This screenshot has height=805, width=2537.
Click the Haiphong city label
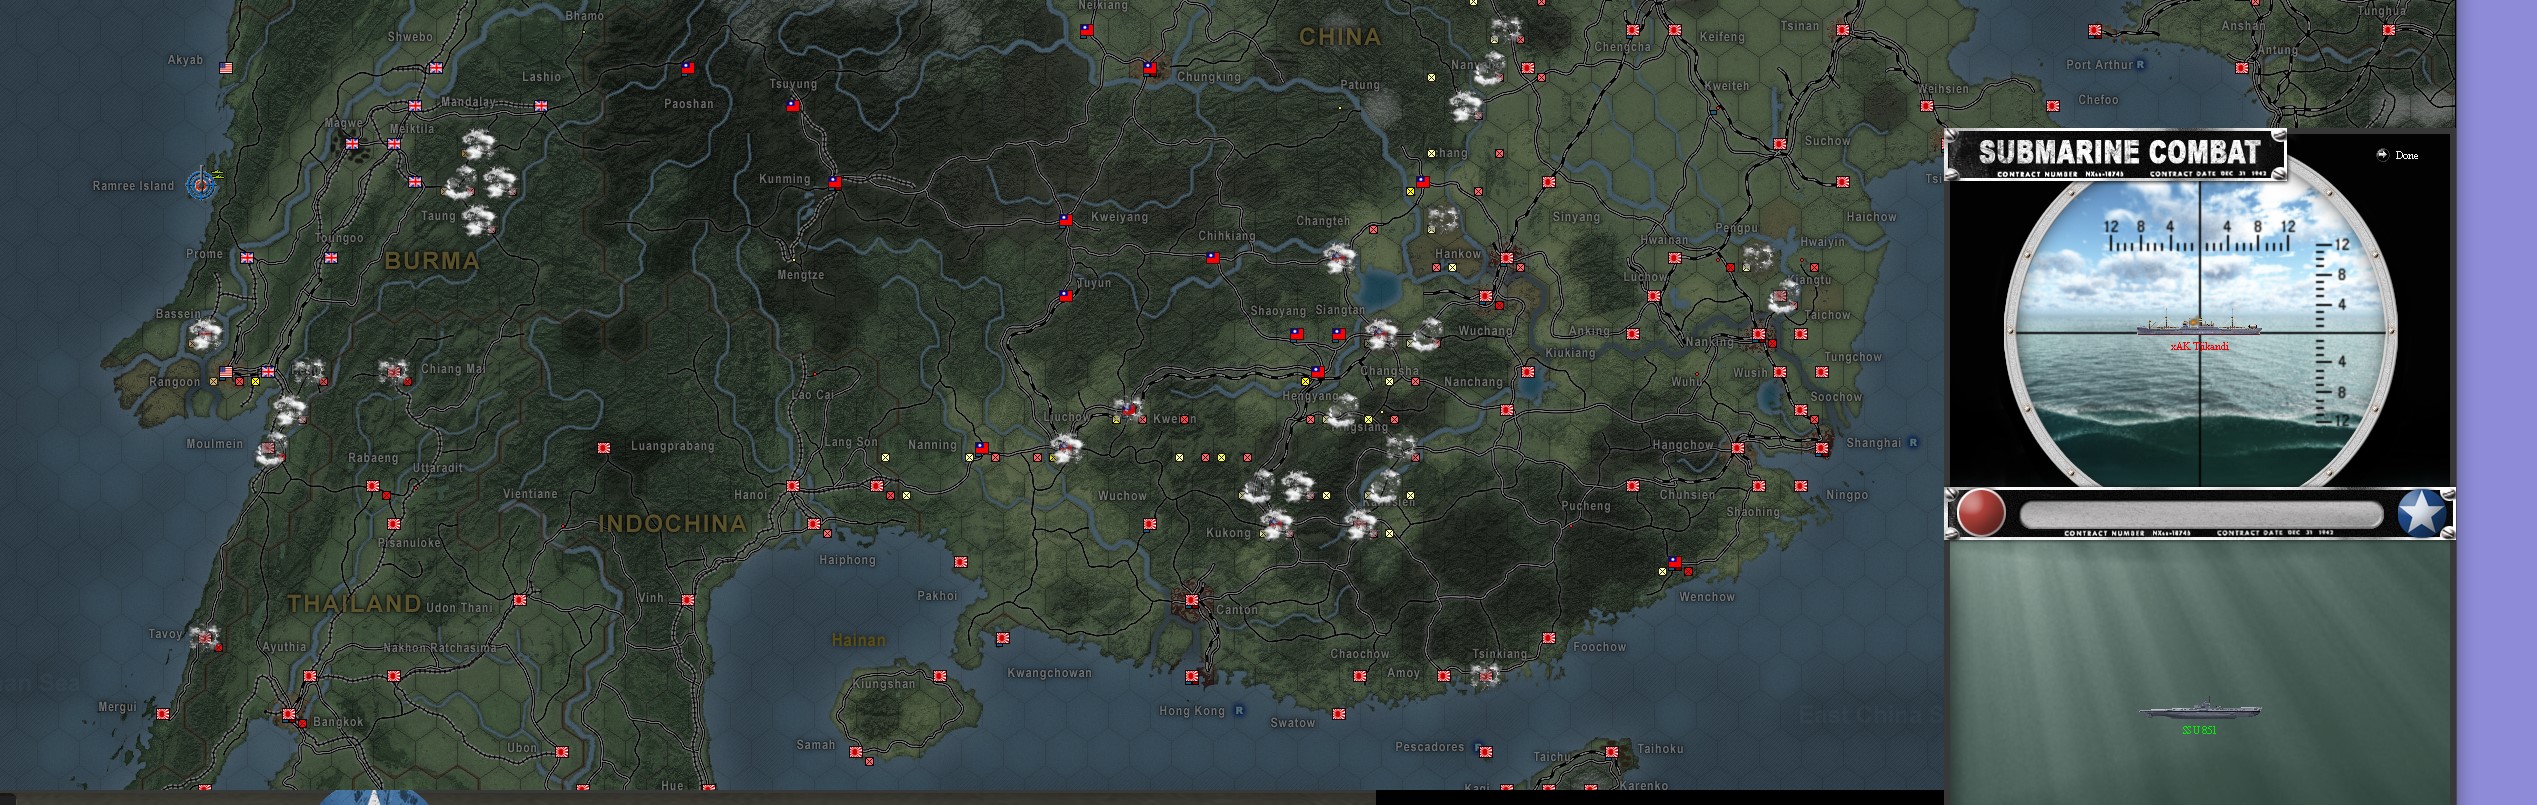click(848, 560)
